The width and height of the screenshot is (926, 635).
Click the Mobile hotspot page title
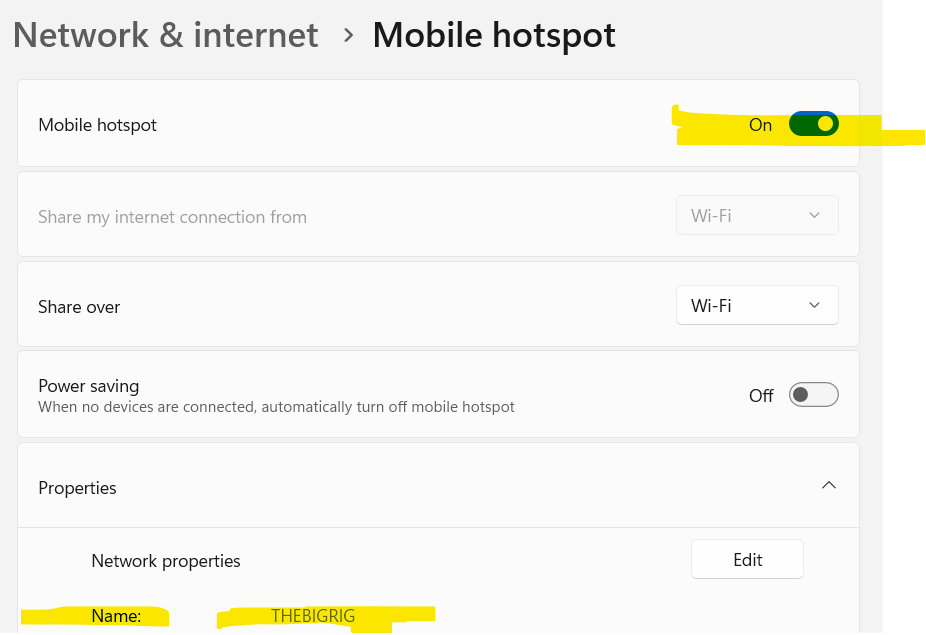click(494, 36)
